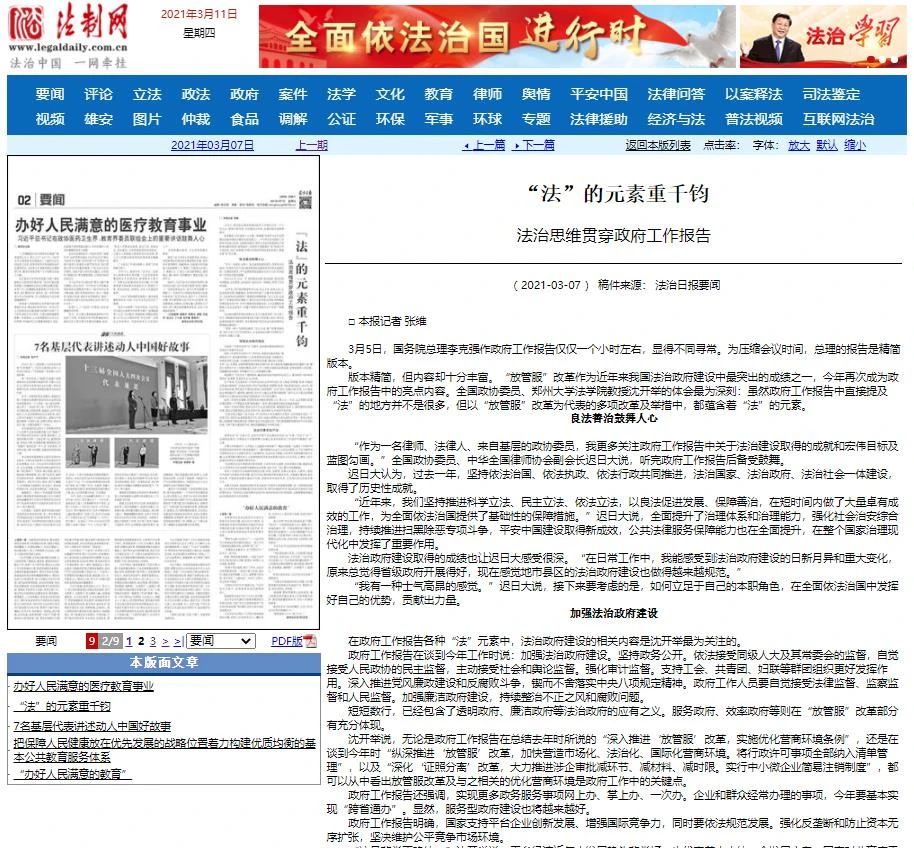Go to page 3 in pagination

click(x=153, y=642)
